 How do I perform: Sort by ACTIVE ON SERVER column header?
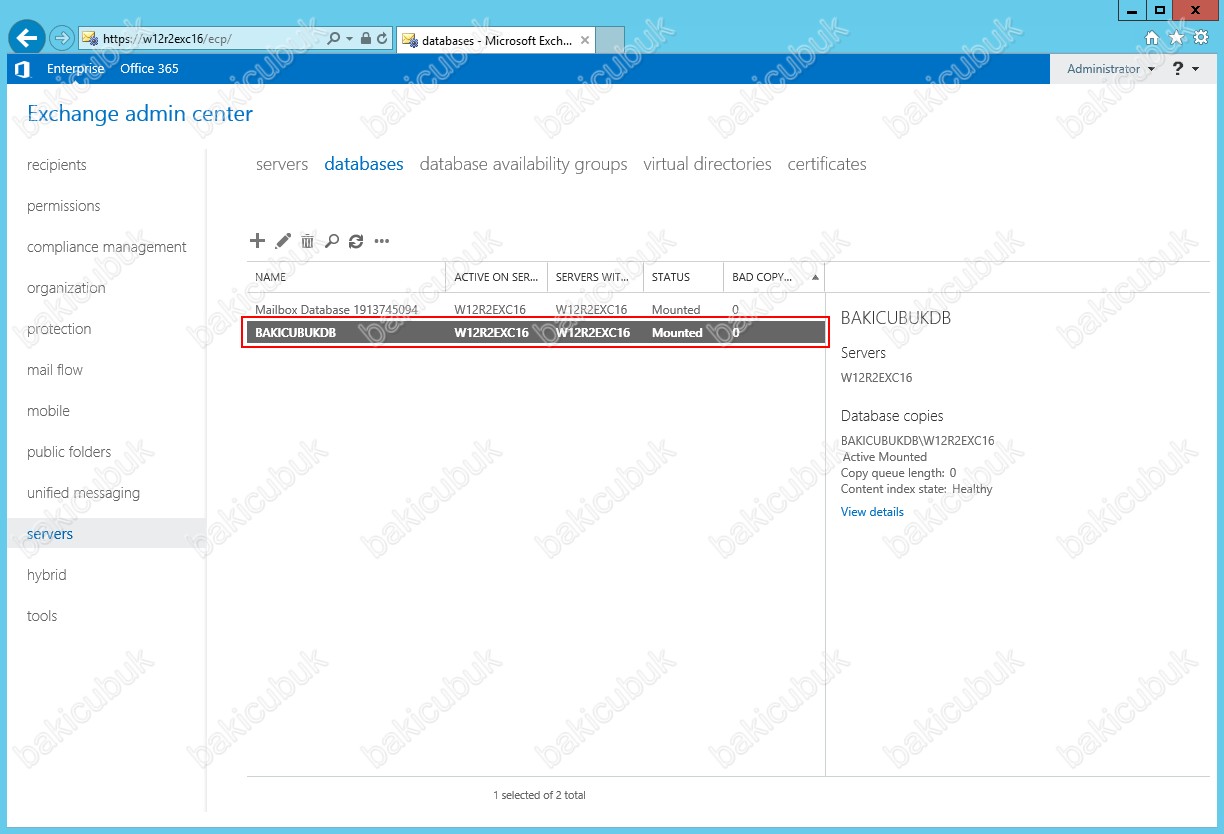coord(497,277)
